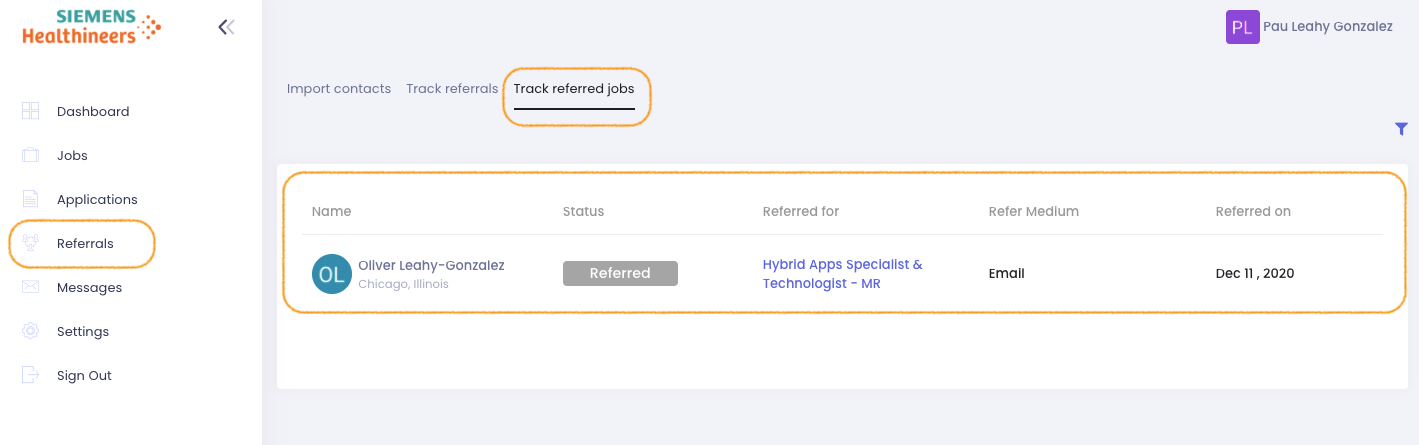1419x445 pixels.
Task: Click the Jobs briefcase icon
Action: coord(30,155)
